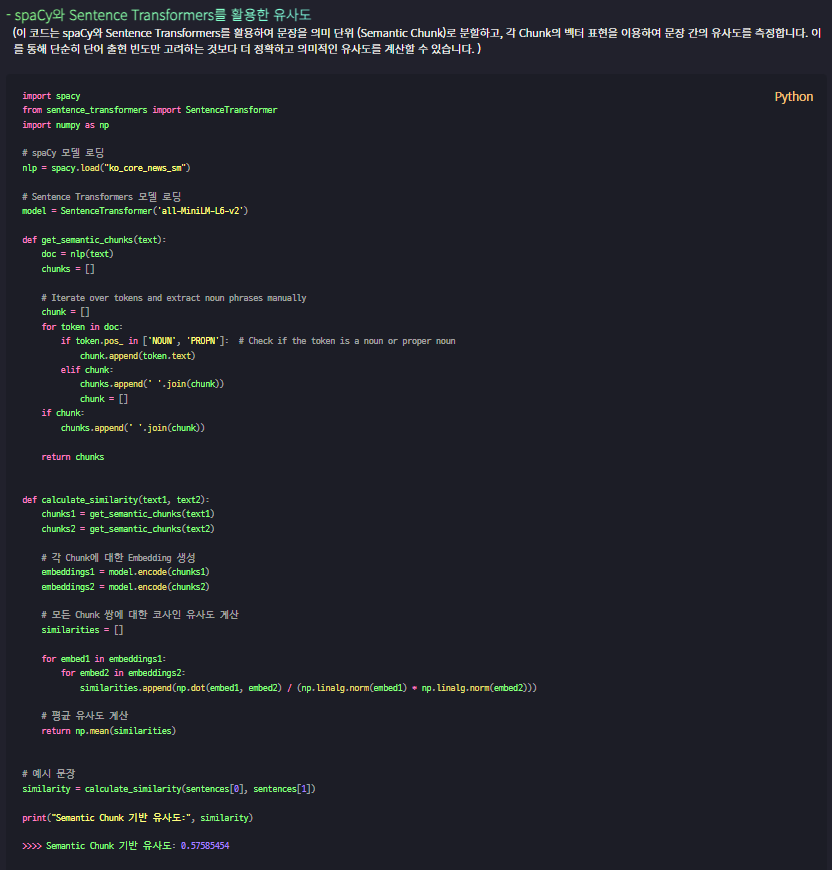Click the 'import spacy' line
This screenshot has width=832, height=870.
pos(51,96)
